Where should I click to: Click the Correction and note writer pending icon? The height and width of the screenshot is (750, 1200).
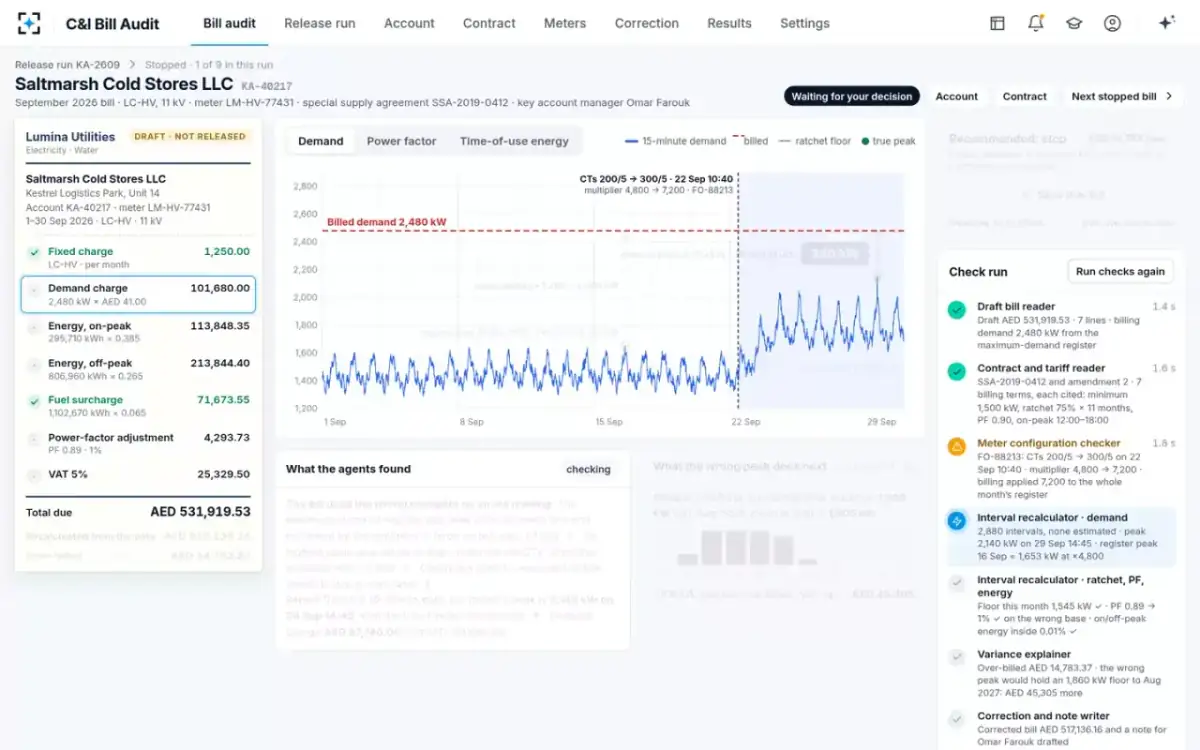(x=957, y=719)
